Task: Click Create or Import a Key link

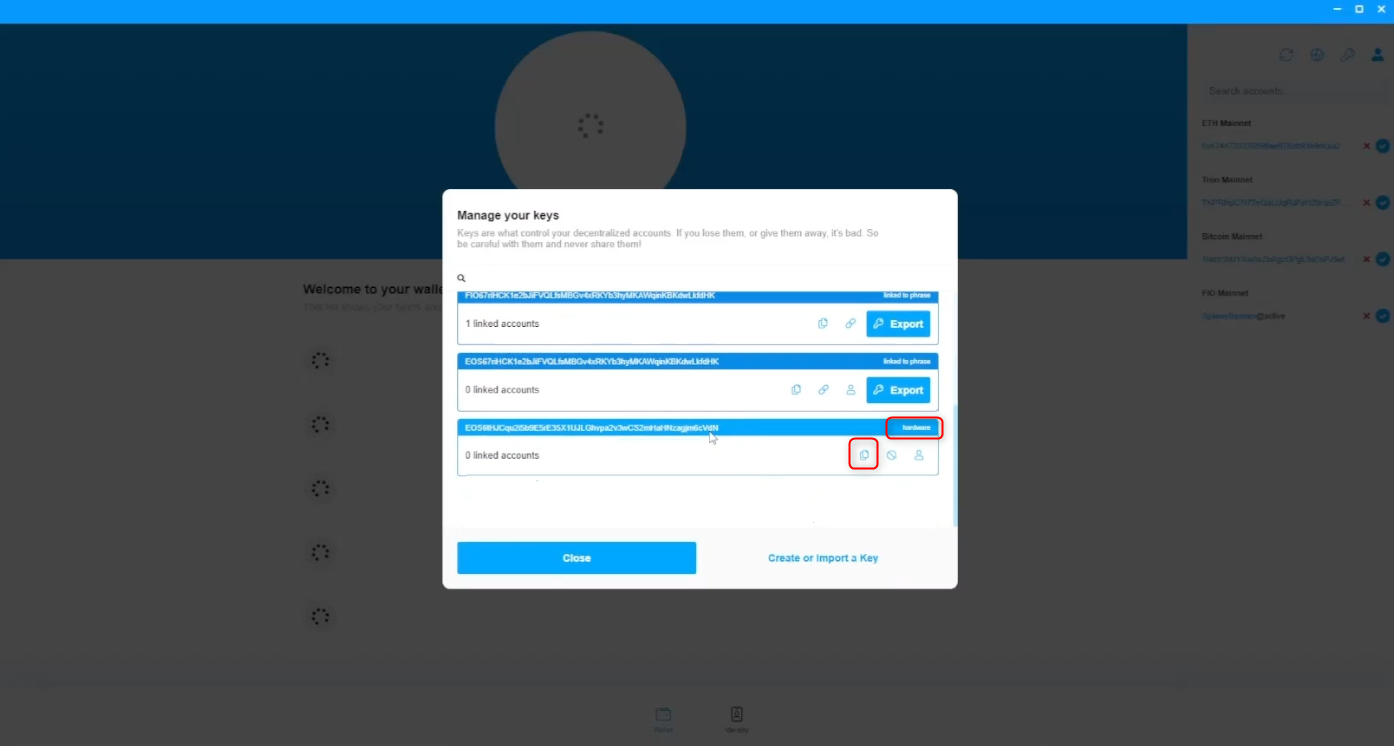Action: click(x=823, y=558)
